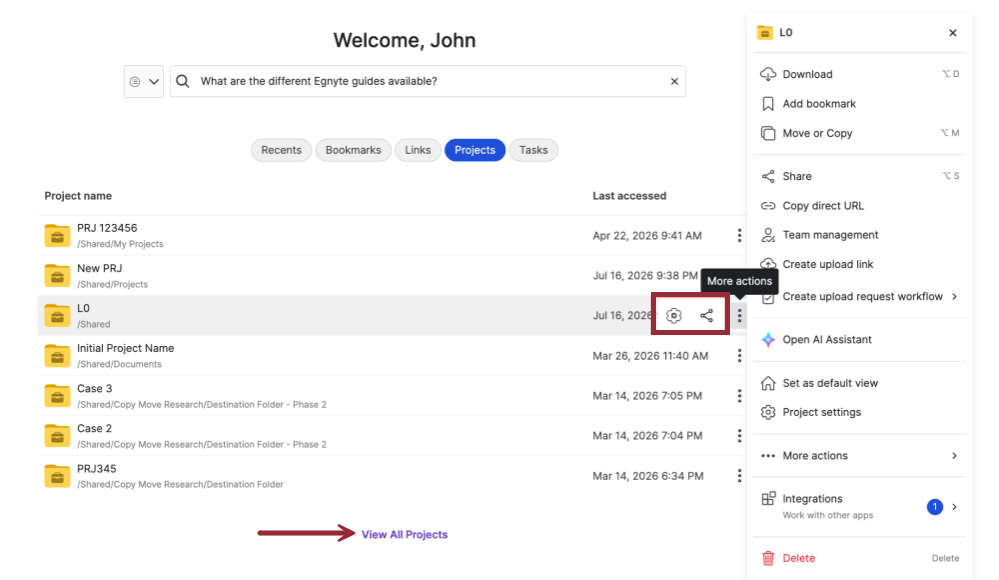Open search scope dropdown
999x580 pixels.
(143, 82)
